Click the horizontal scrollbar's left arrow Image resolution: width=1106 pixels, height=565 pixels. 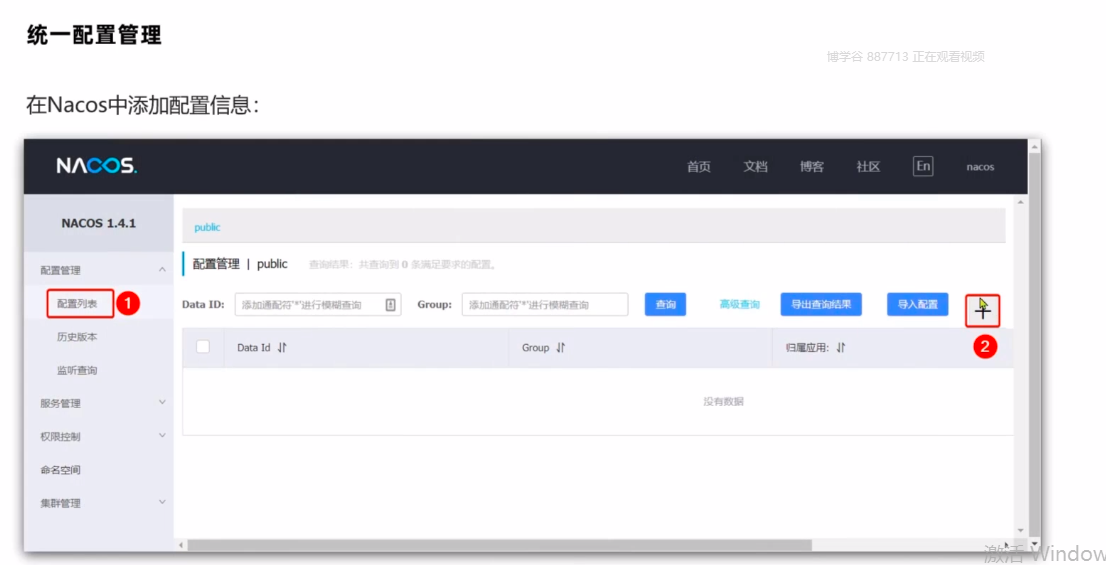click(181, 545)
